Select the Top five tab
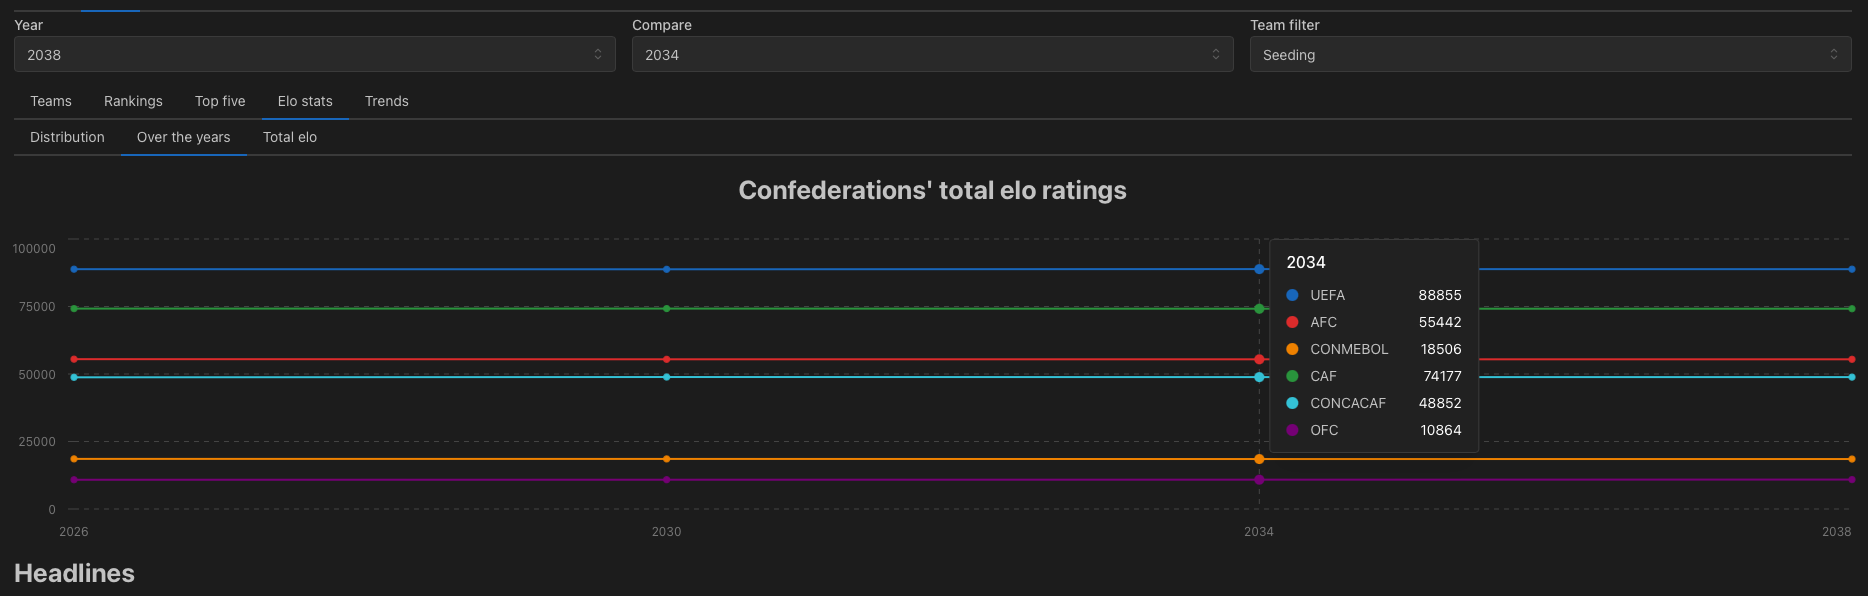This screenshot has width=1868, height=596. 220,101
